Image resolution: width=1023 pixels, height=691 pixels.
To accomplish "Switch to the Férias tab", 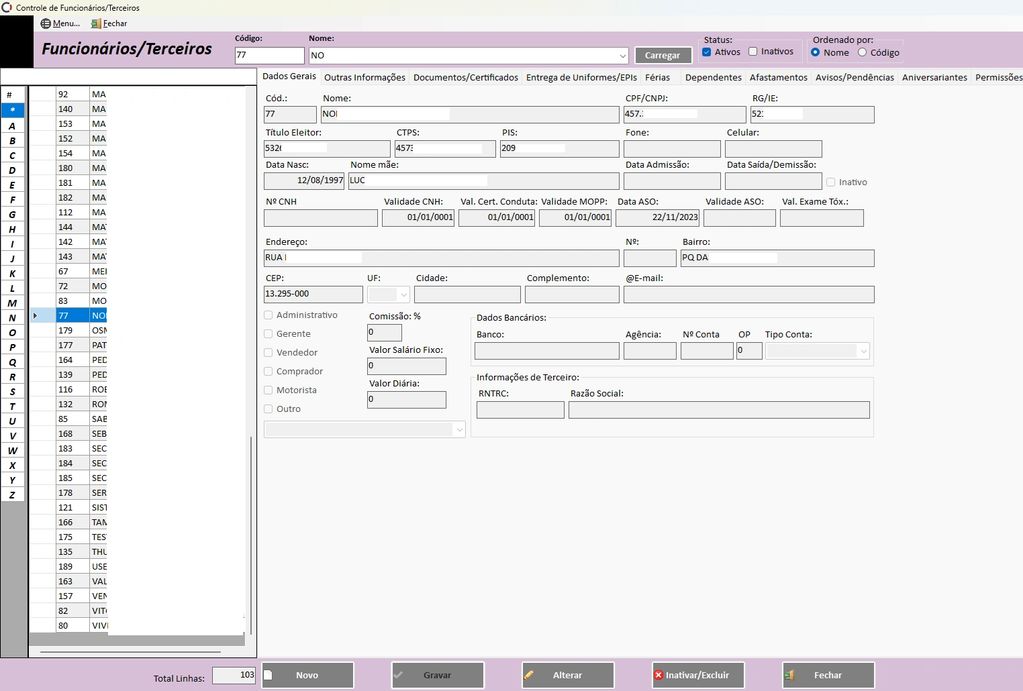I will pos(657,77).
